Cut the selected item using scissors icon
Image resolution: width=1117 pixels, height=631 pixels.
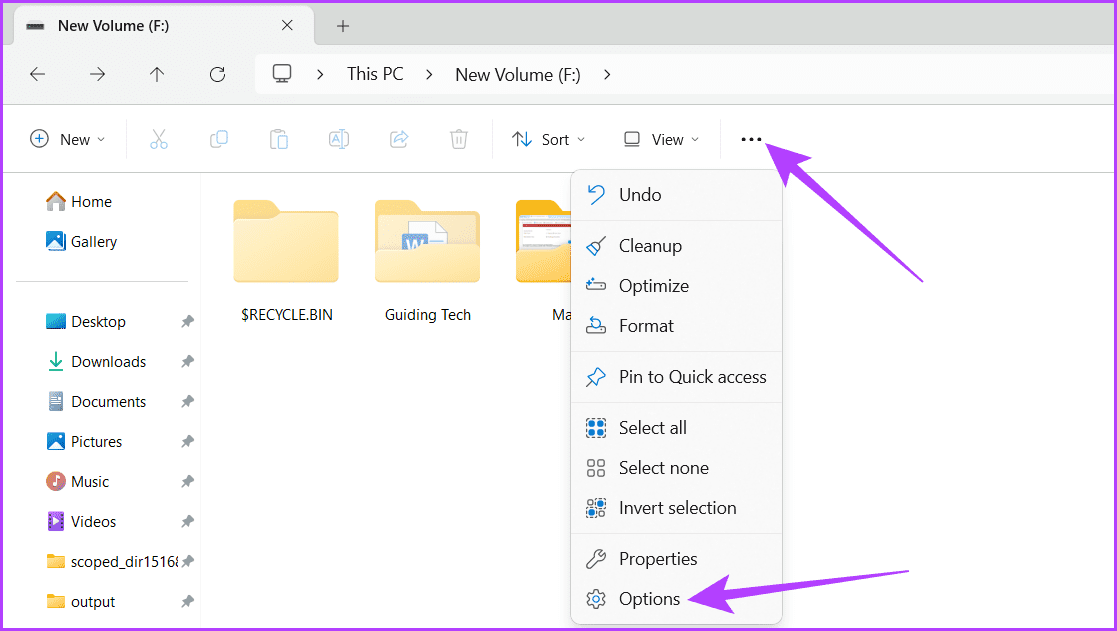159,139
